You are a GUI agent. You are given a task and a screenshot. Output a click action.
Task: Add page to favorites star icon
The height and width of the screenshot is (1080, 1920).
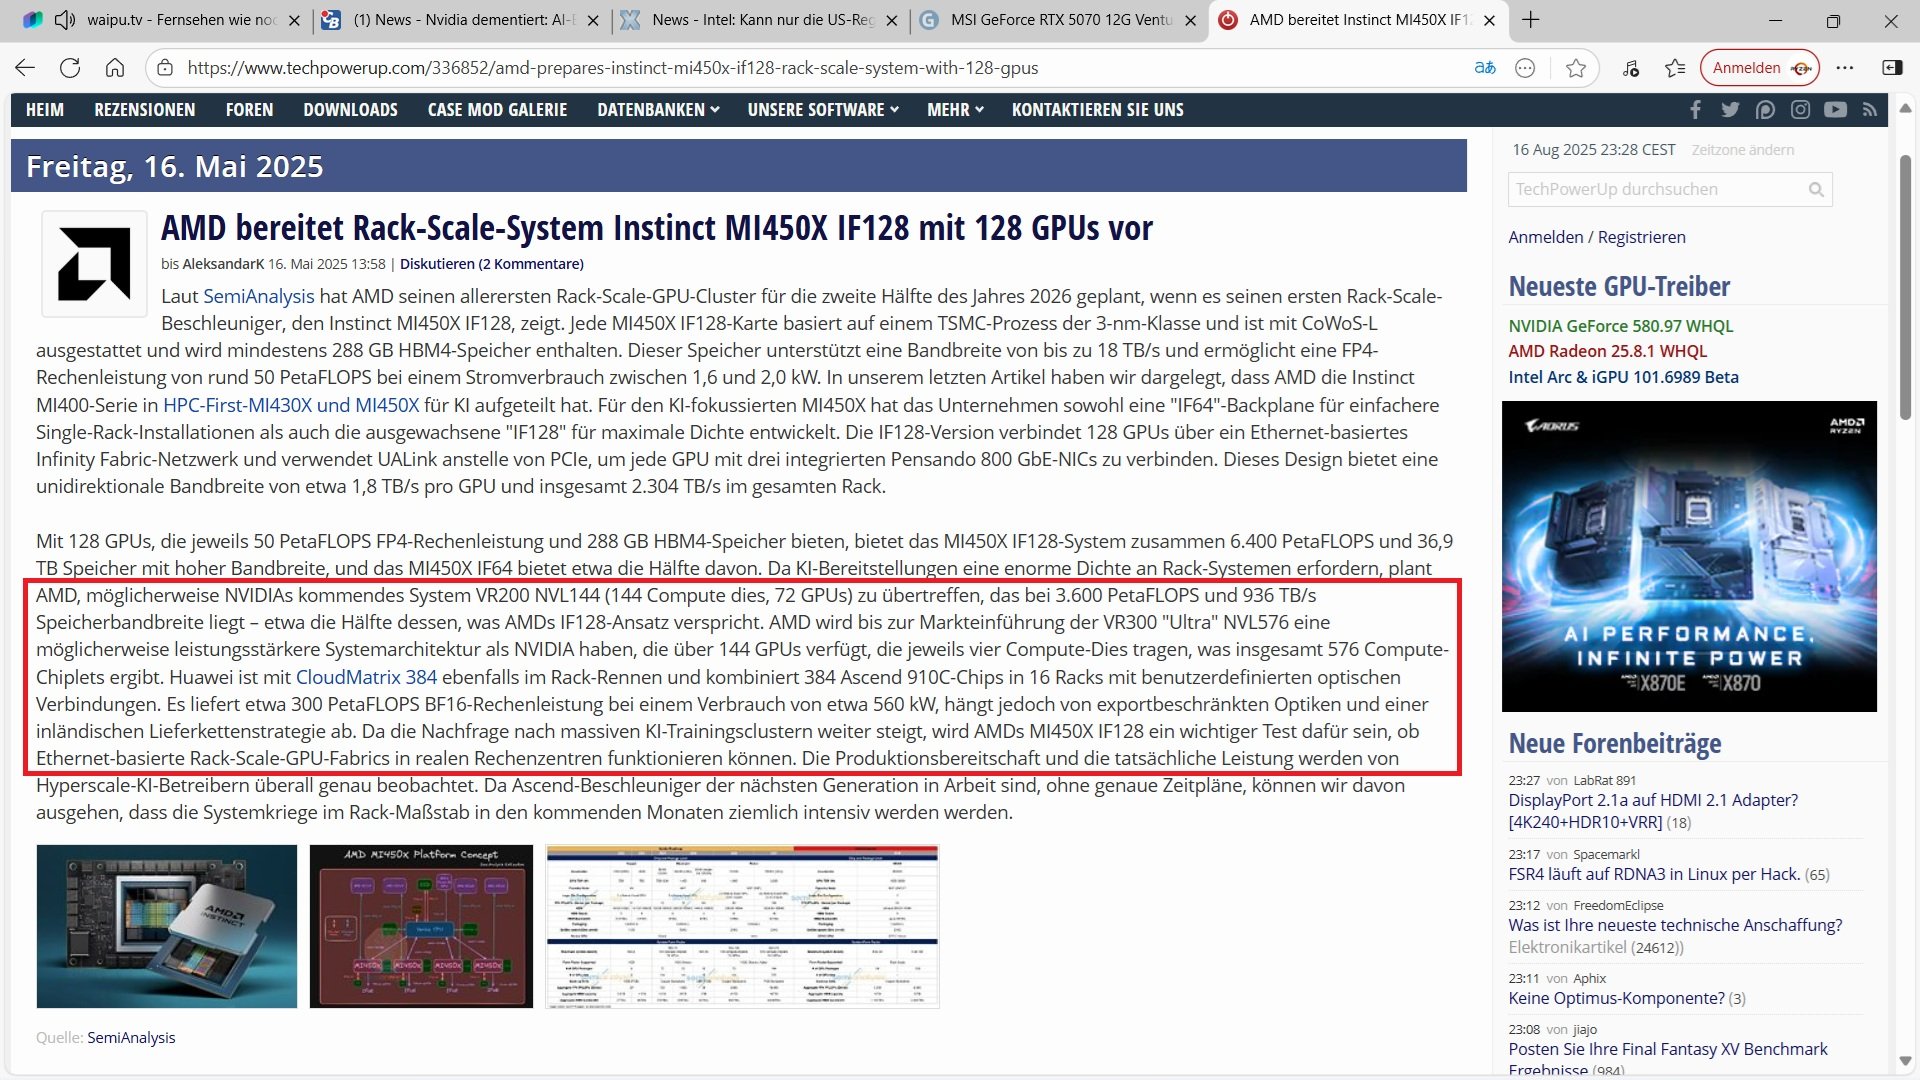coord(1576,68)
